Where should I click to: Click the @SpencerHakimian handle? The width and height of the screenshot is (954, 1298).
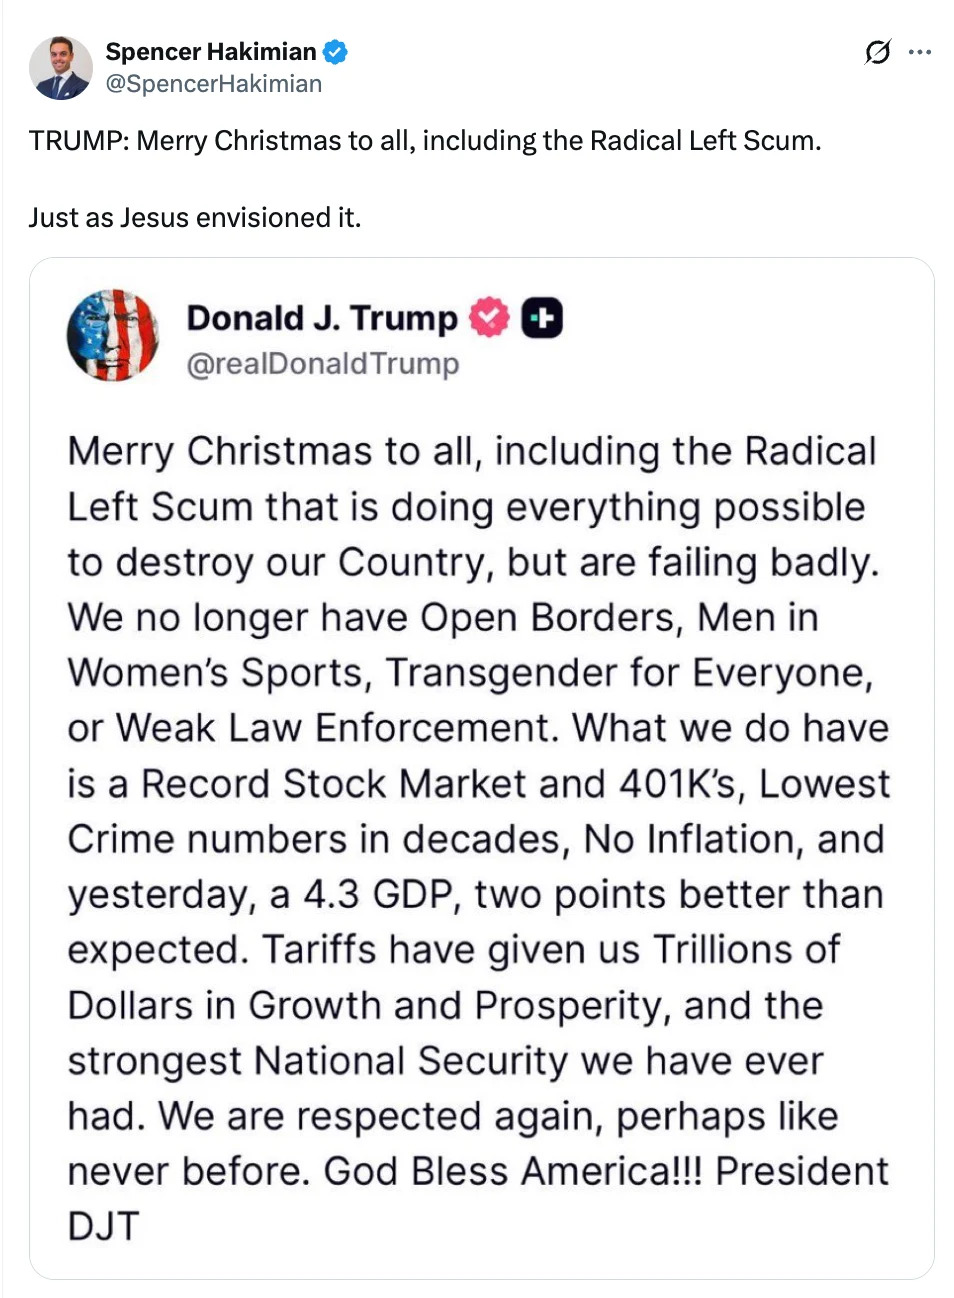[x=213, y=84]
